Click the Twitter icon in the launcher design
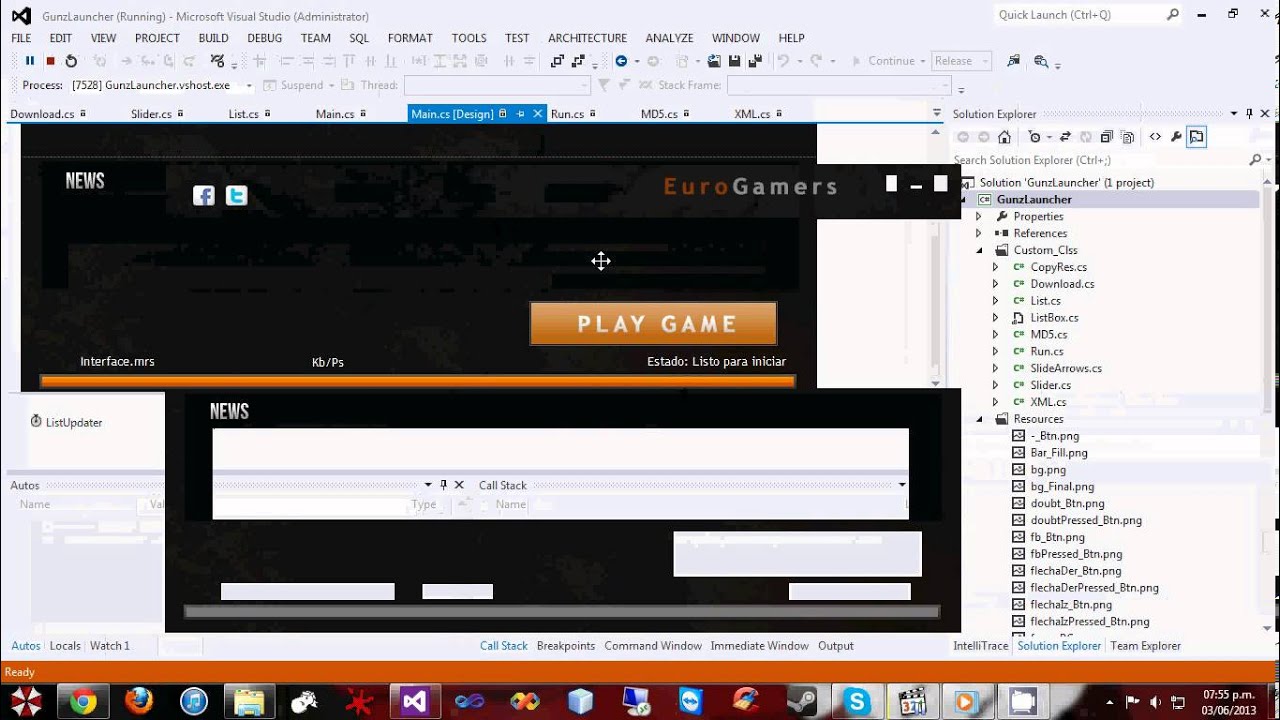The image size is (1280, 720). pos(236,196)
